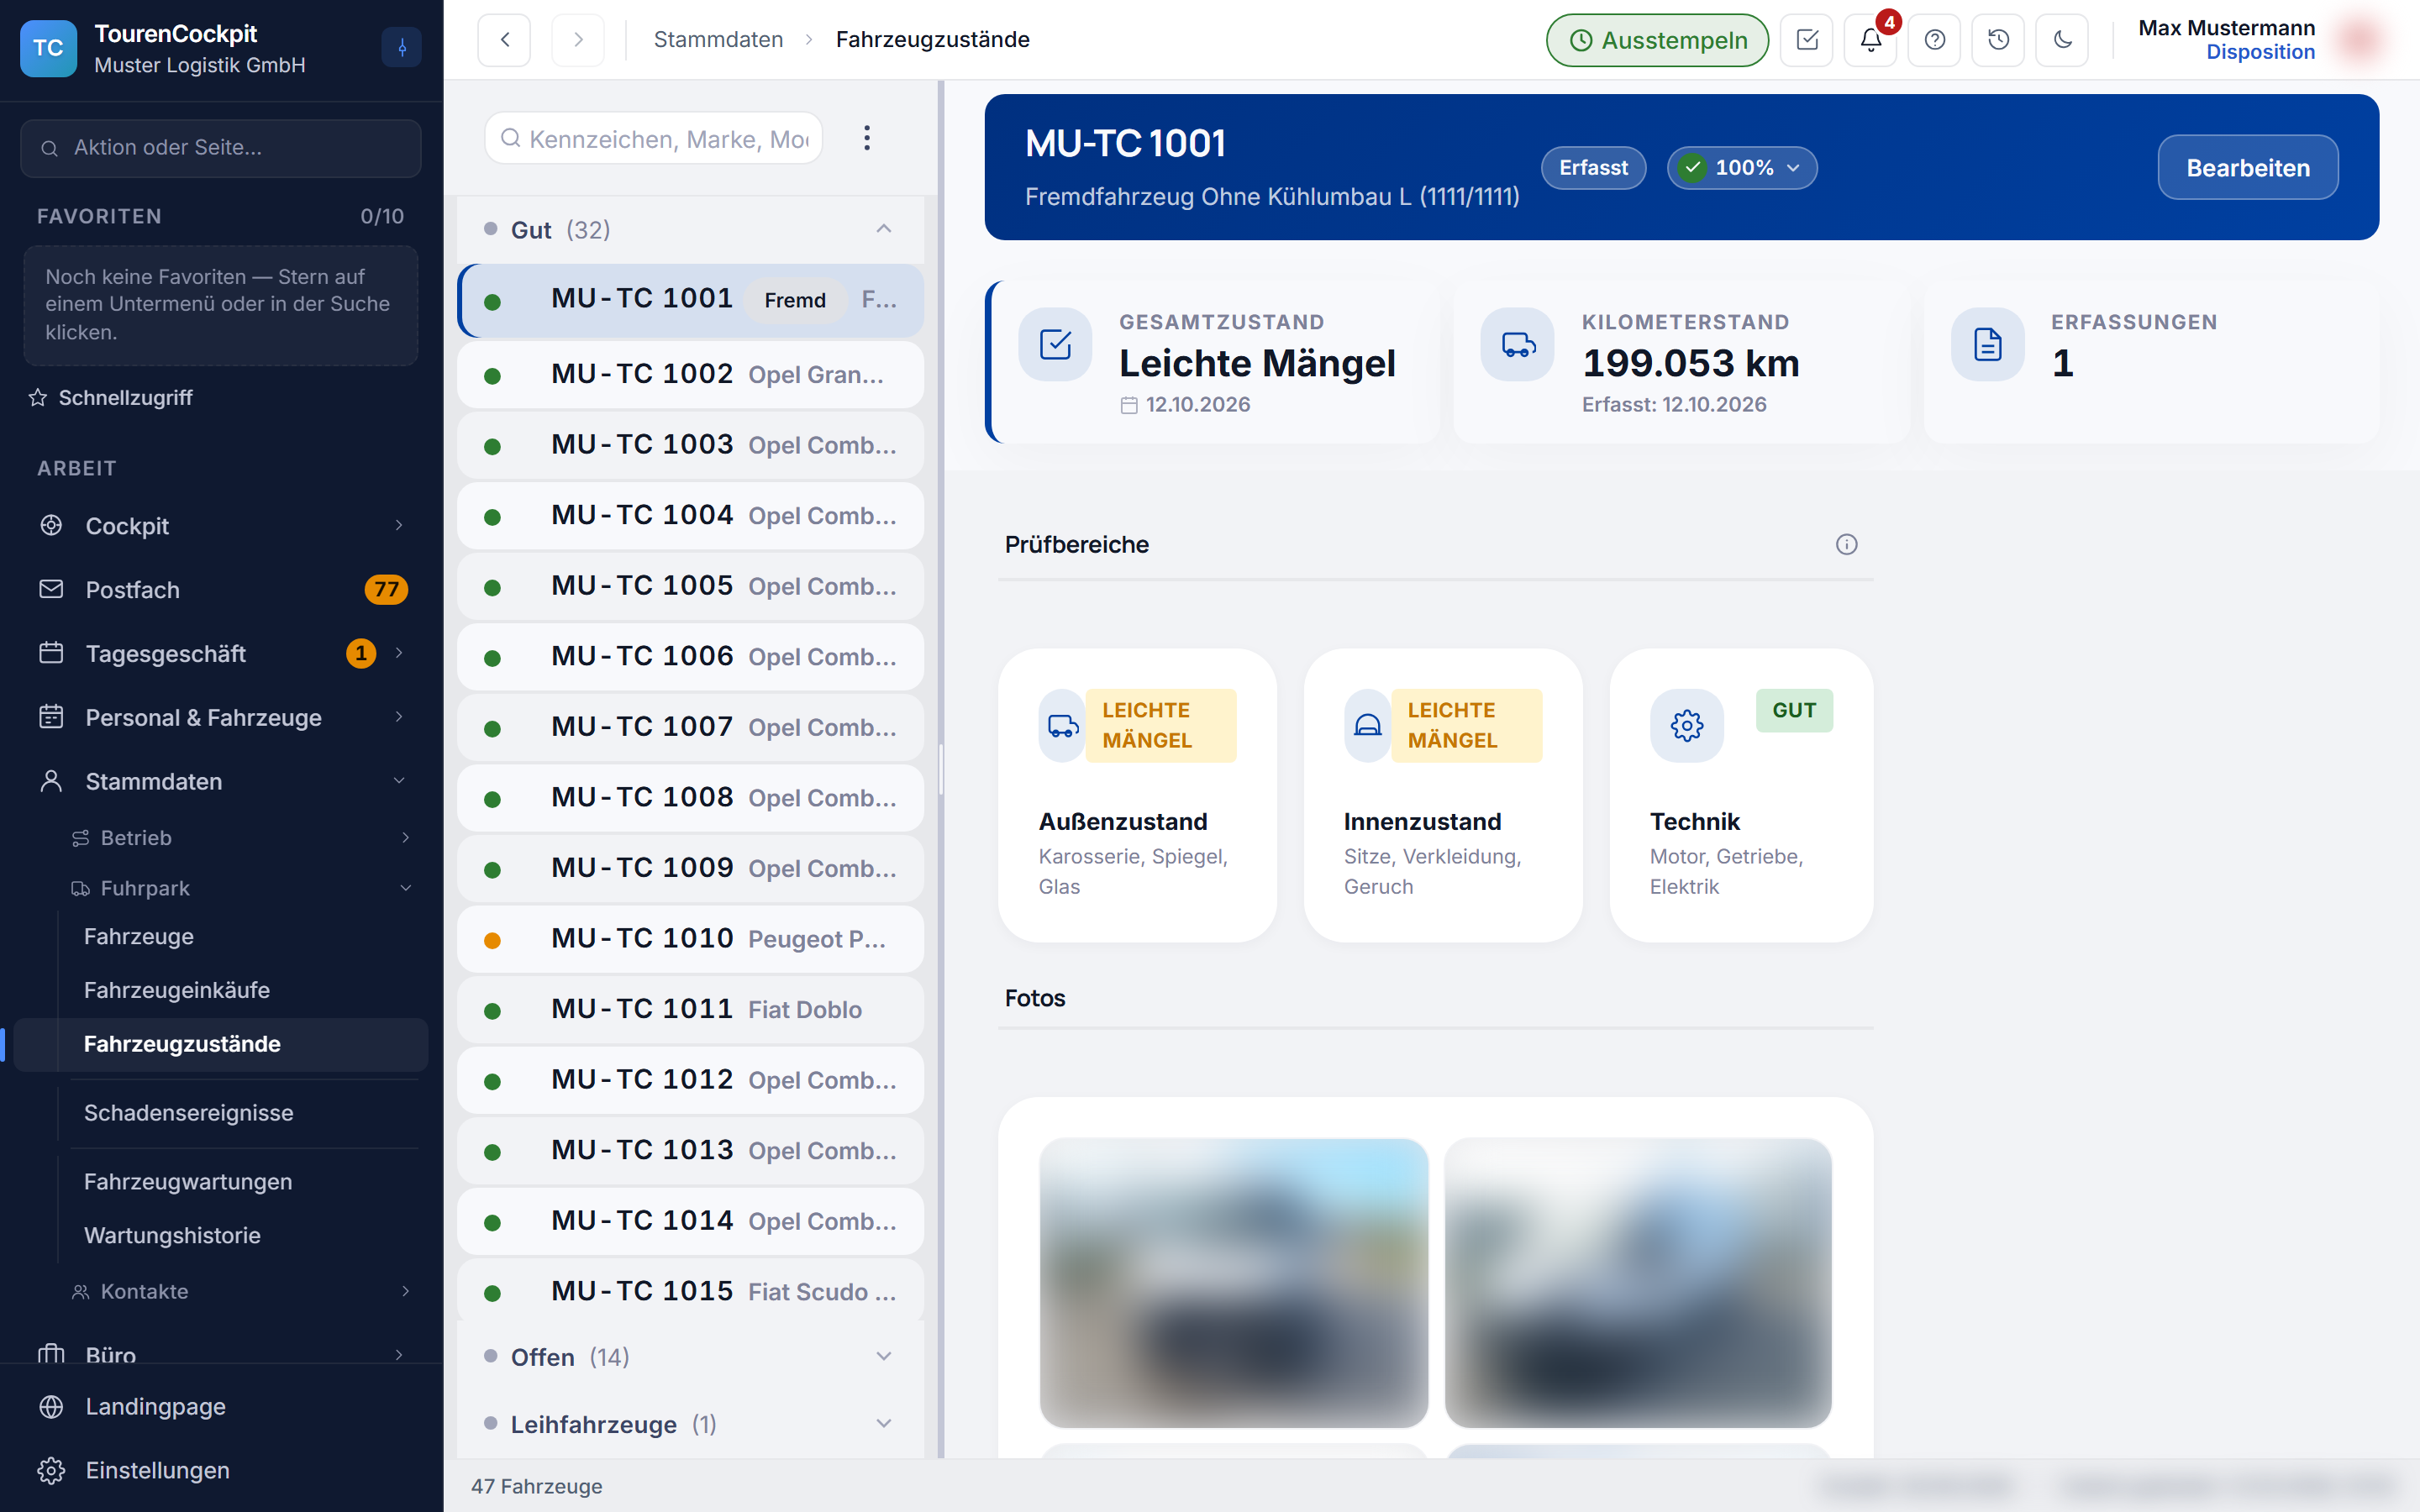Go back with the left arrow button
The height and width of the screenshot is (1512, 2420).
pos(505,40)
